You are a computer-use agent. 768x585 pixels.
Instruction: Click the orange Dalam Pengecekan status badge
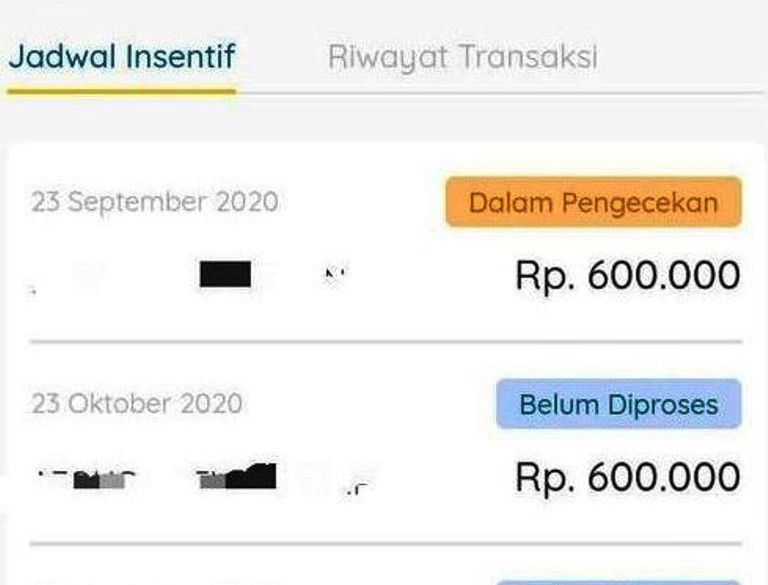coord(593,202)
